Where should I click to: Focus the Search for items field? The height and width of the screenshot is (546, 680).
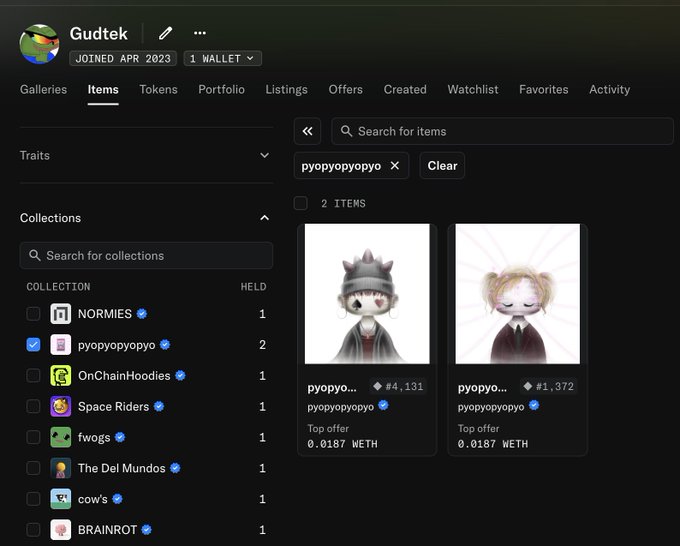click(x=502, y=131)
